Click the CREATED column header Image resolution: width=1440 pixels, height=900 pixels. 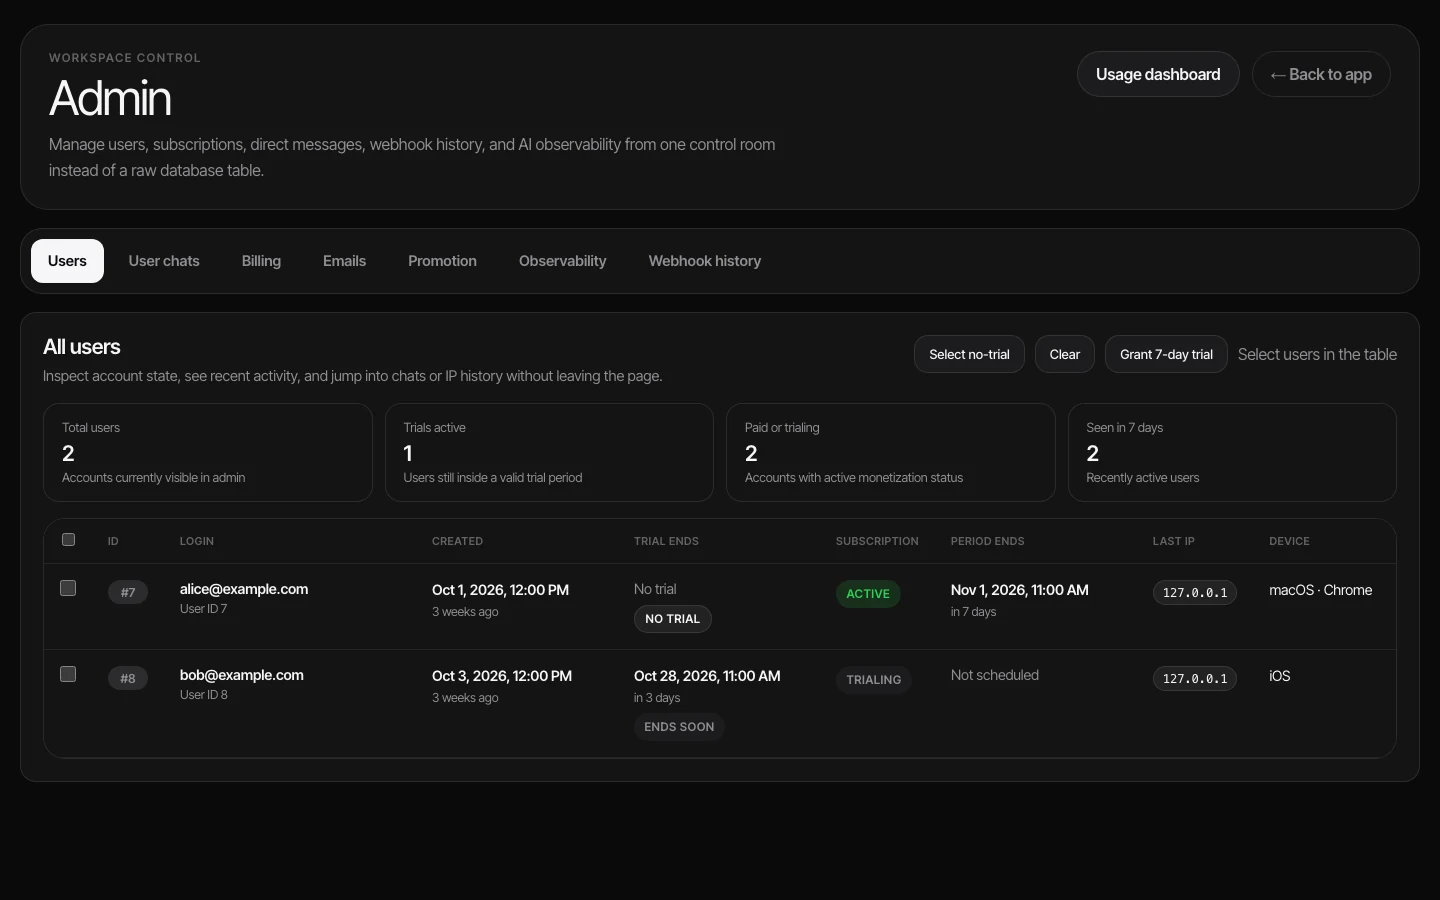pyautogui.click(x=457, y=541)
